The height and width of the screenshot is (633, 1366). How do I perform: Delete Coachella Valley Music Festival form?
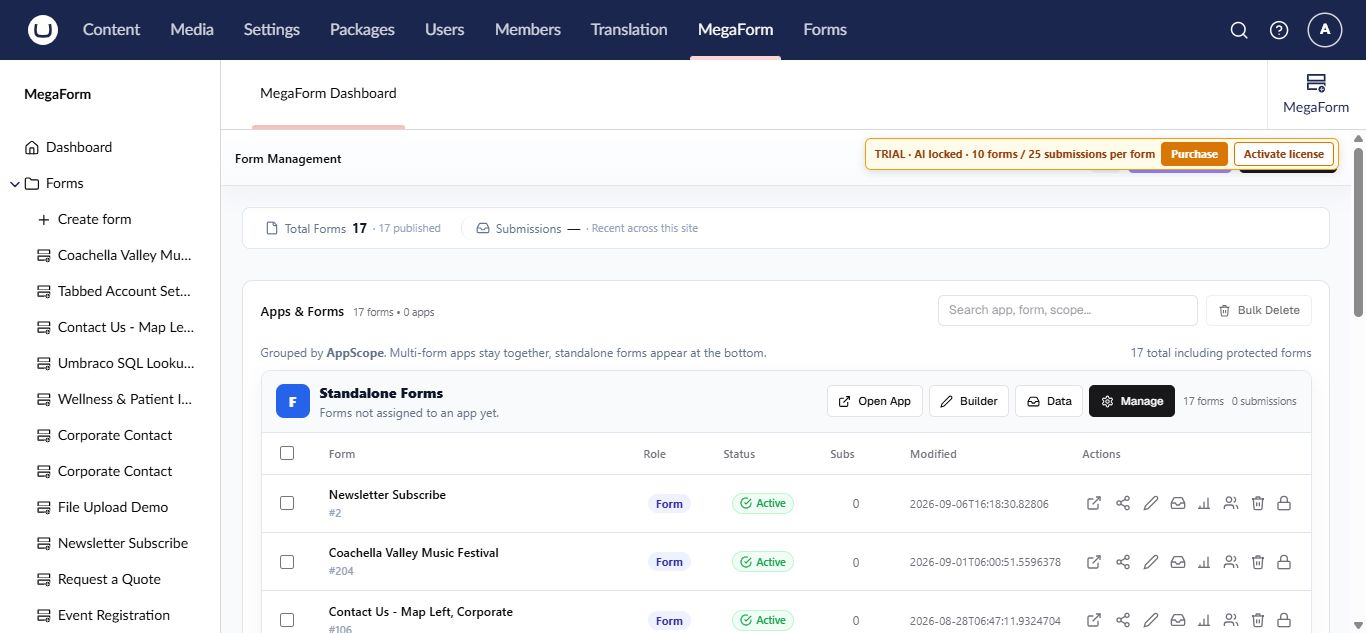pyautogui.click(x=1258, y=562)
